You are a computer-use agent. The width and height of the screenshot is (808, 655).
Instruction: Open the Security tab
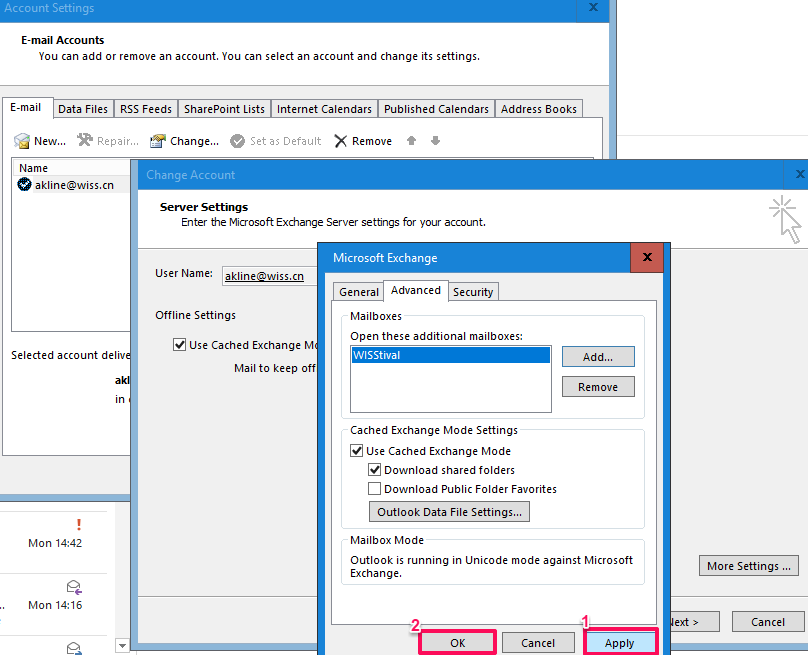pyautogui.click(x=473, y=292)
